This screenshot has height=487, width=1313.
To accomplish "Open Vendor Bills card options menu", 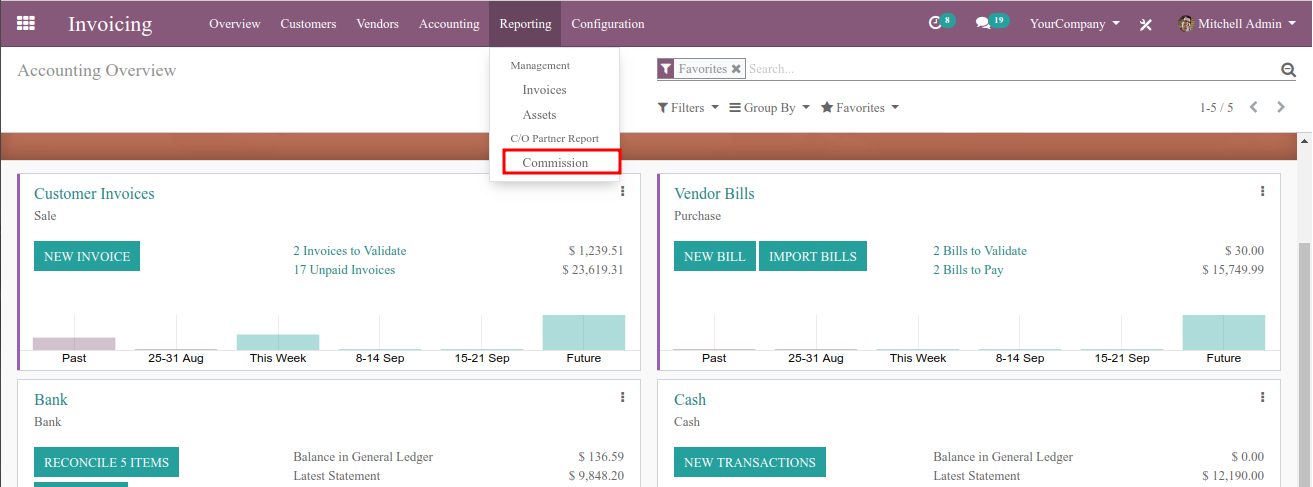I will (1262, 192).
